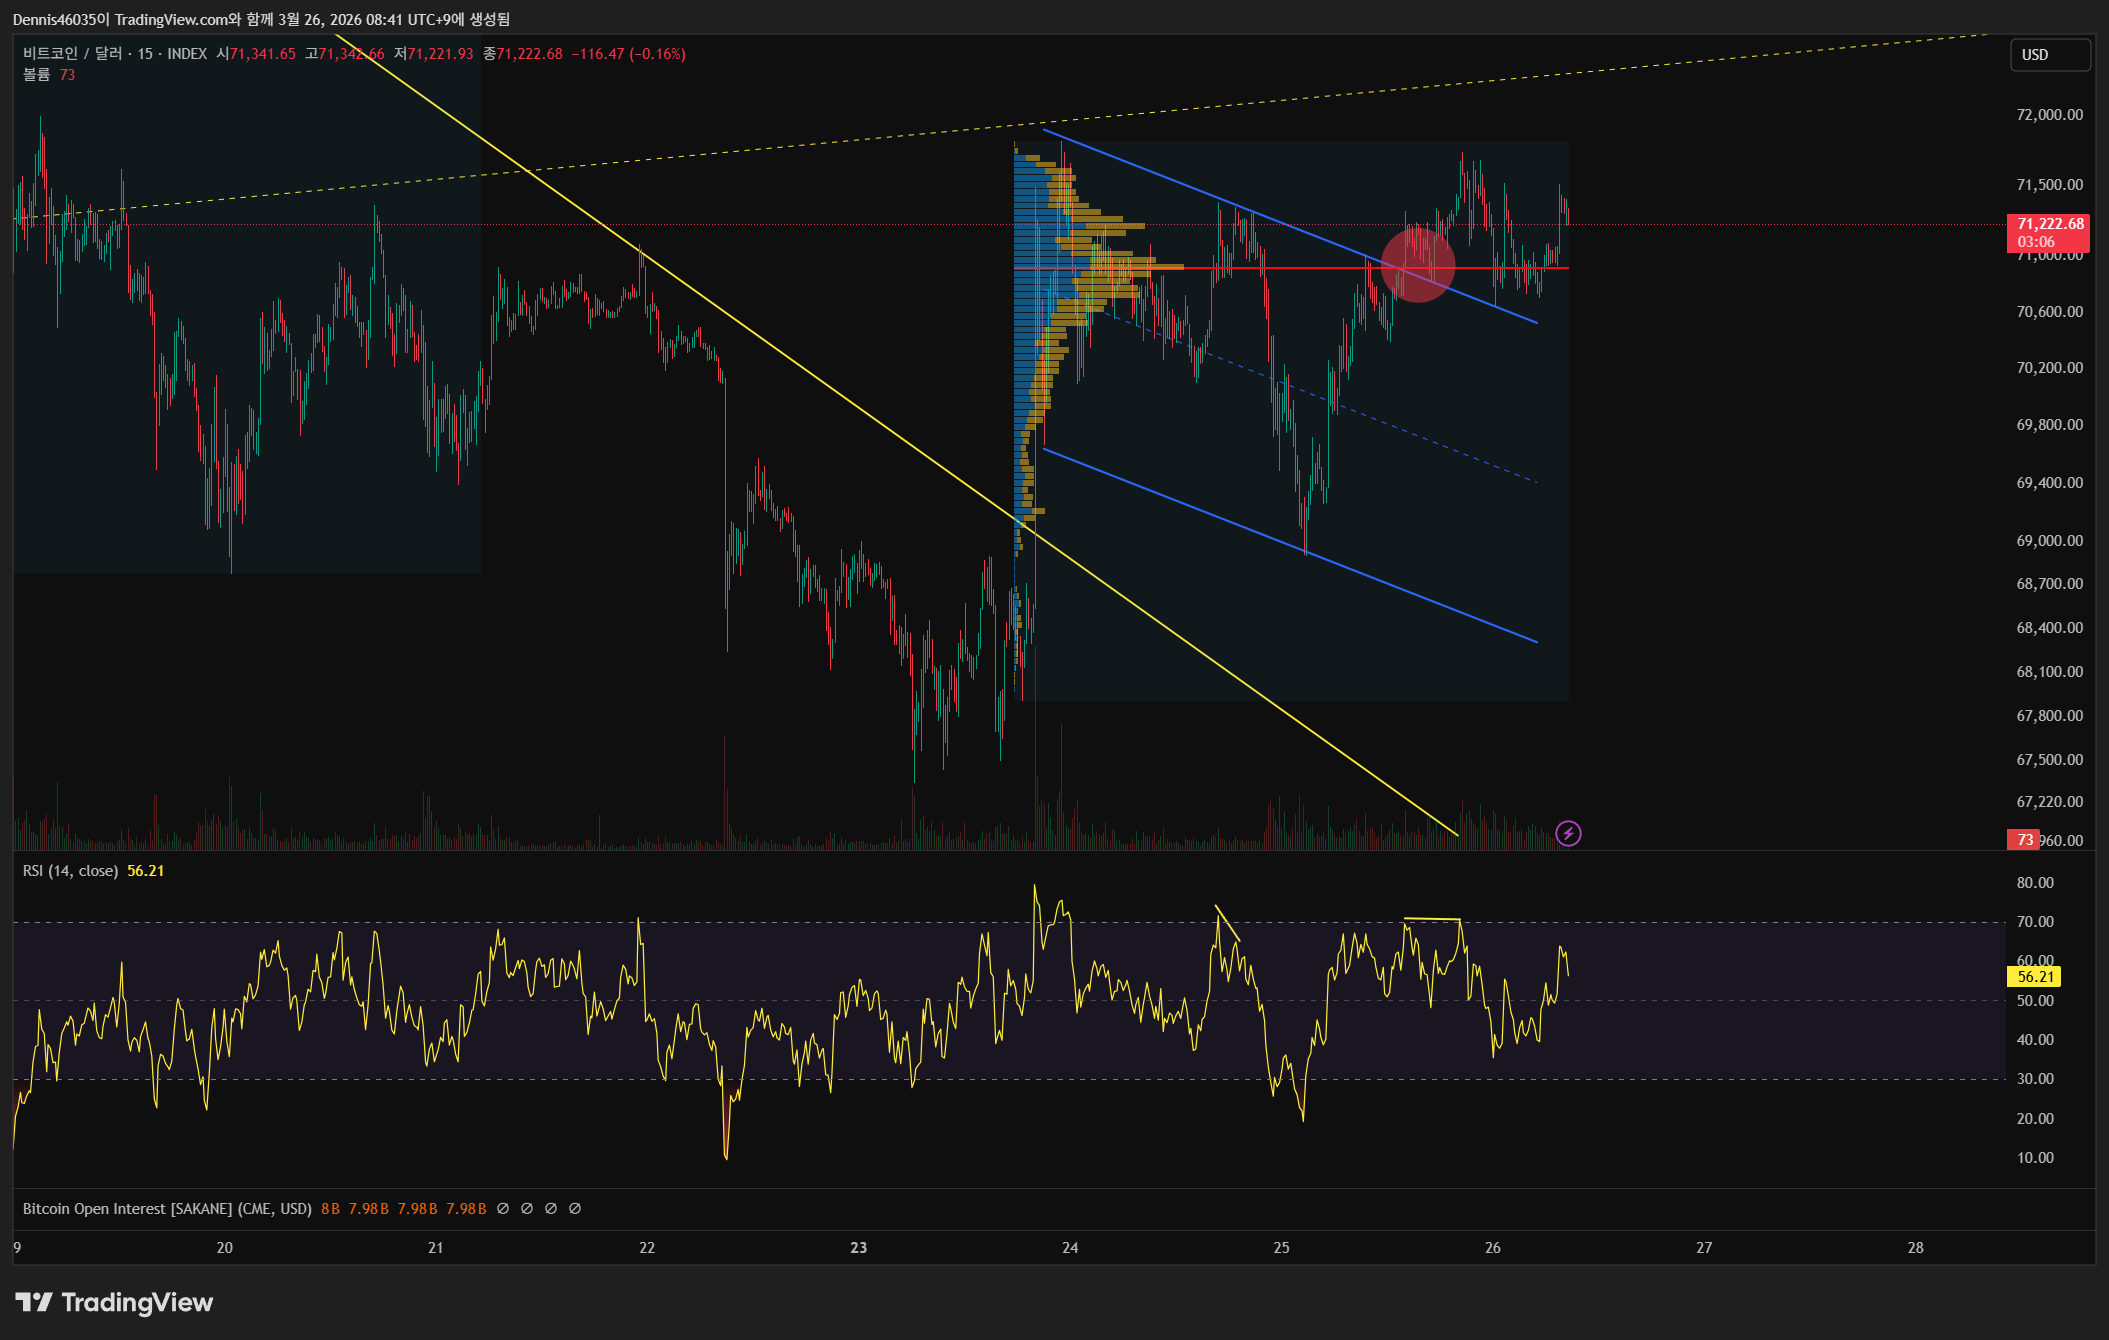Click date 26 on the time axis
The width and height of the screenshot is (2109, 1340).
[x=1493, y=1248]
